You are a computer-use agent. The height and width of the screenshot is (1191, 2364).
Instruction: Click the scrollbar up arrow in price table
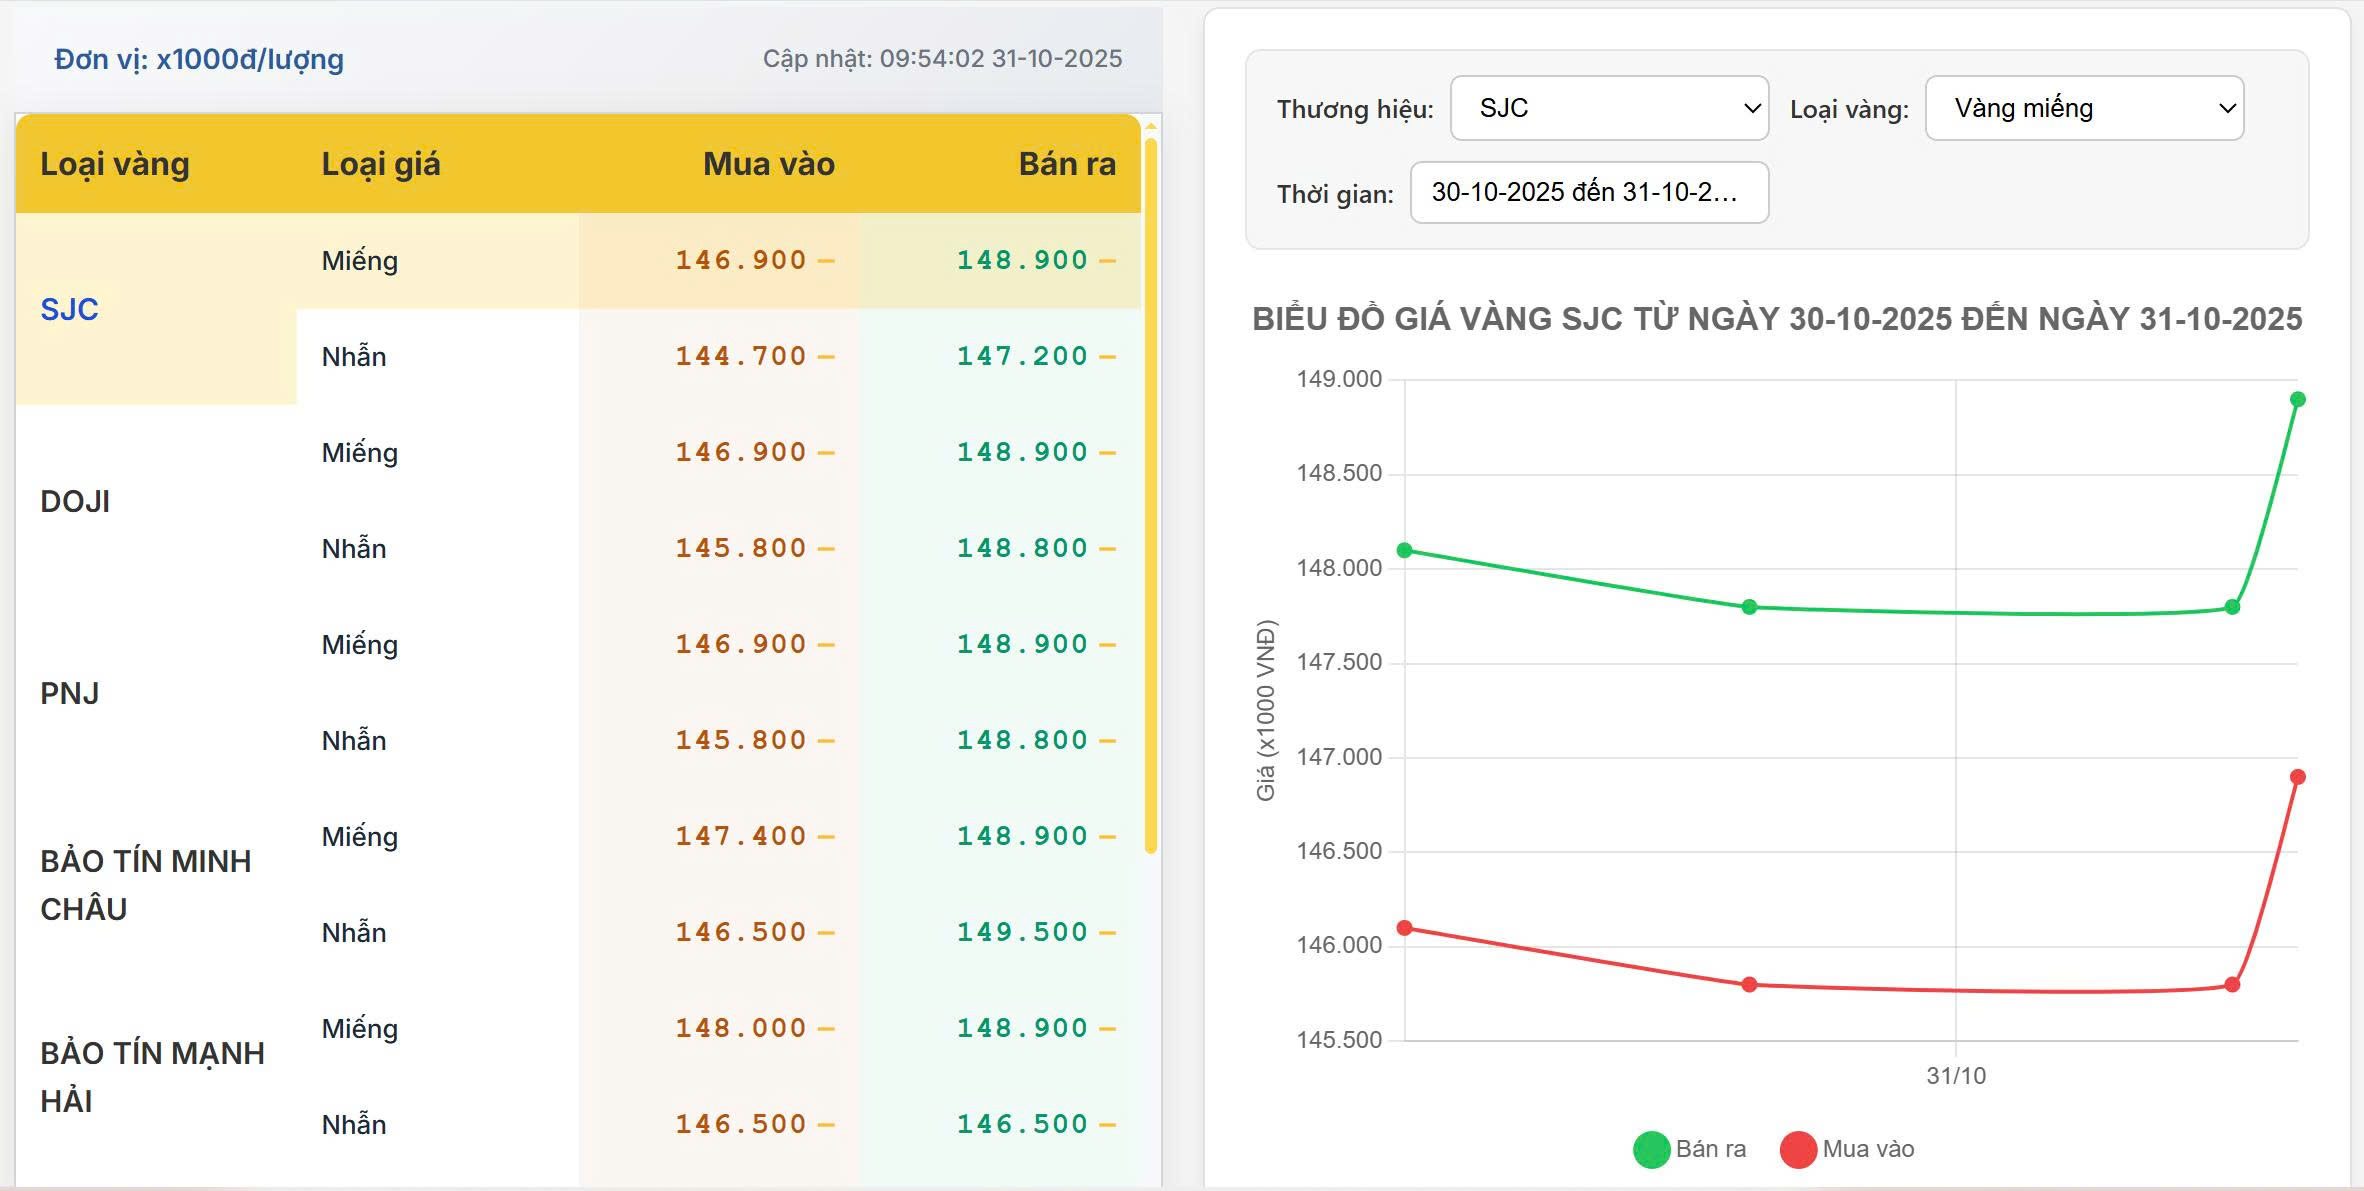point(1151,126)
